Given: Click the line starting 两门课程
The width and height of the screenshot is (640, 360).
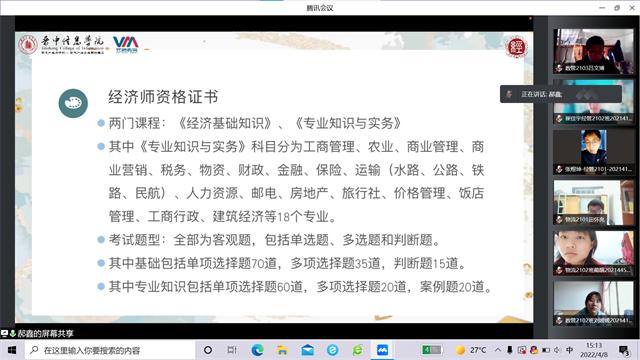Looking at the screenshot, I should click(255, 123).
